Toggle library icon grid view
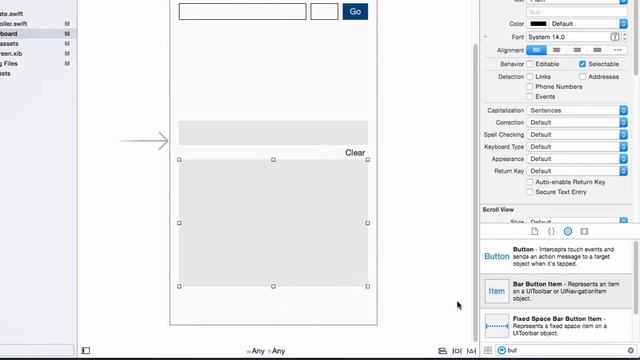The height and width of the screenshot is (360, 640). click(488, 350)
